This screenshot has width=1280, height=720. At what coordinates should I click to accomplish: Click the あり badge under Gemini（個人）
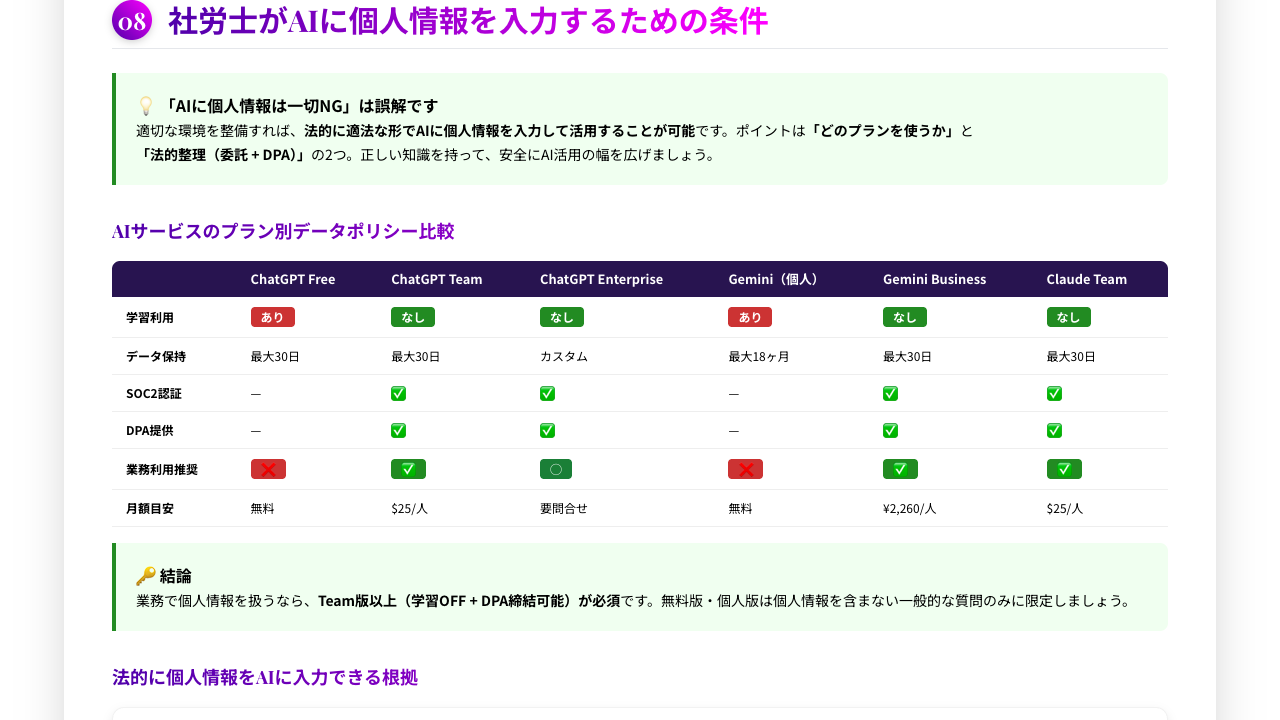point(750,317)
